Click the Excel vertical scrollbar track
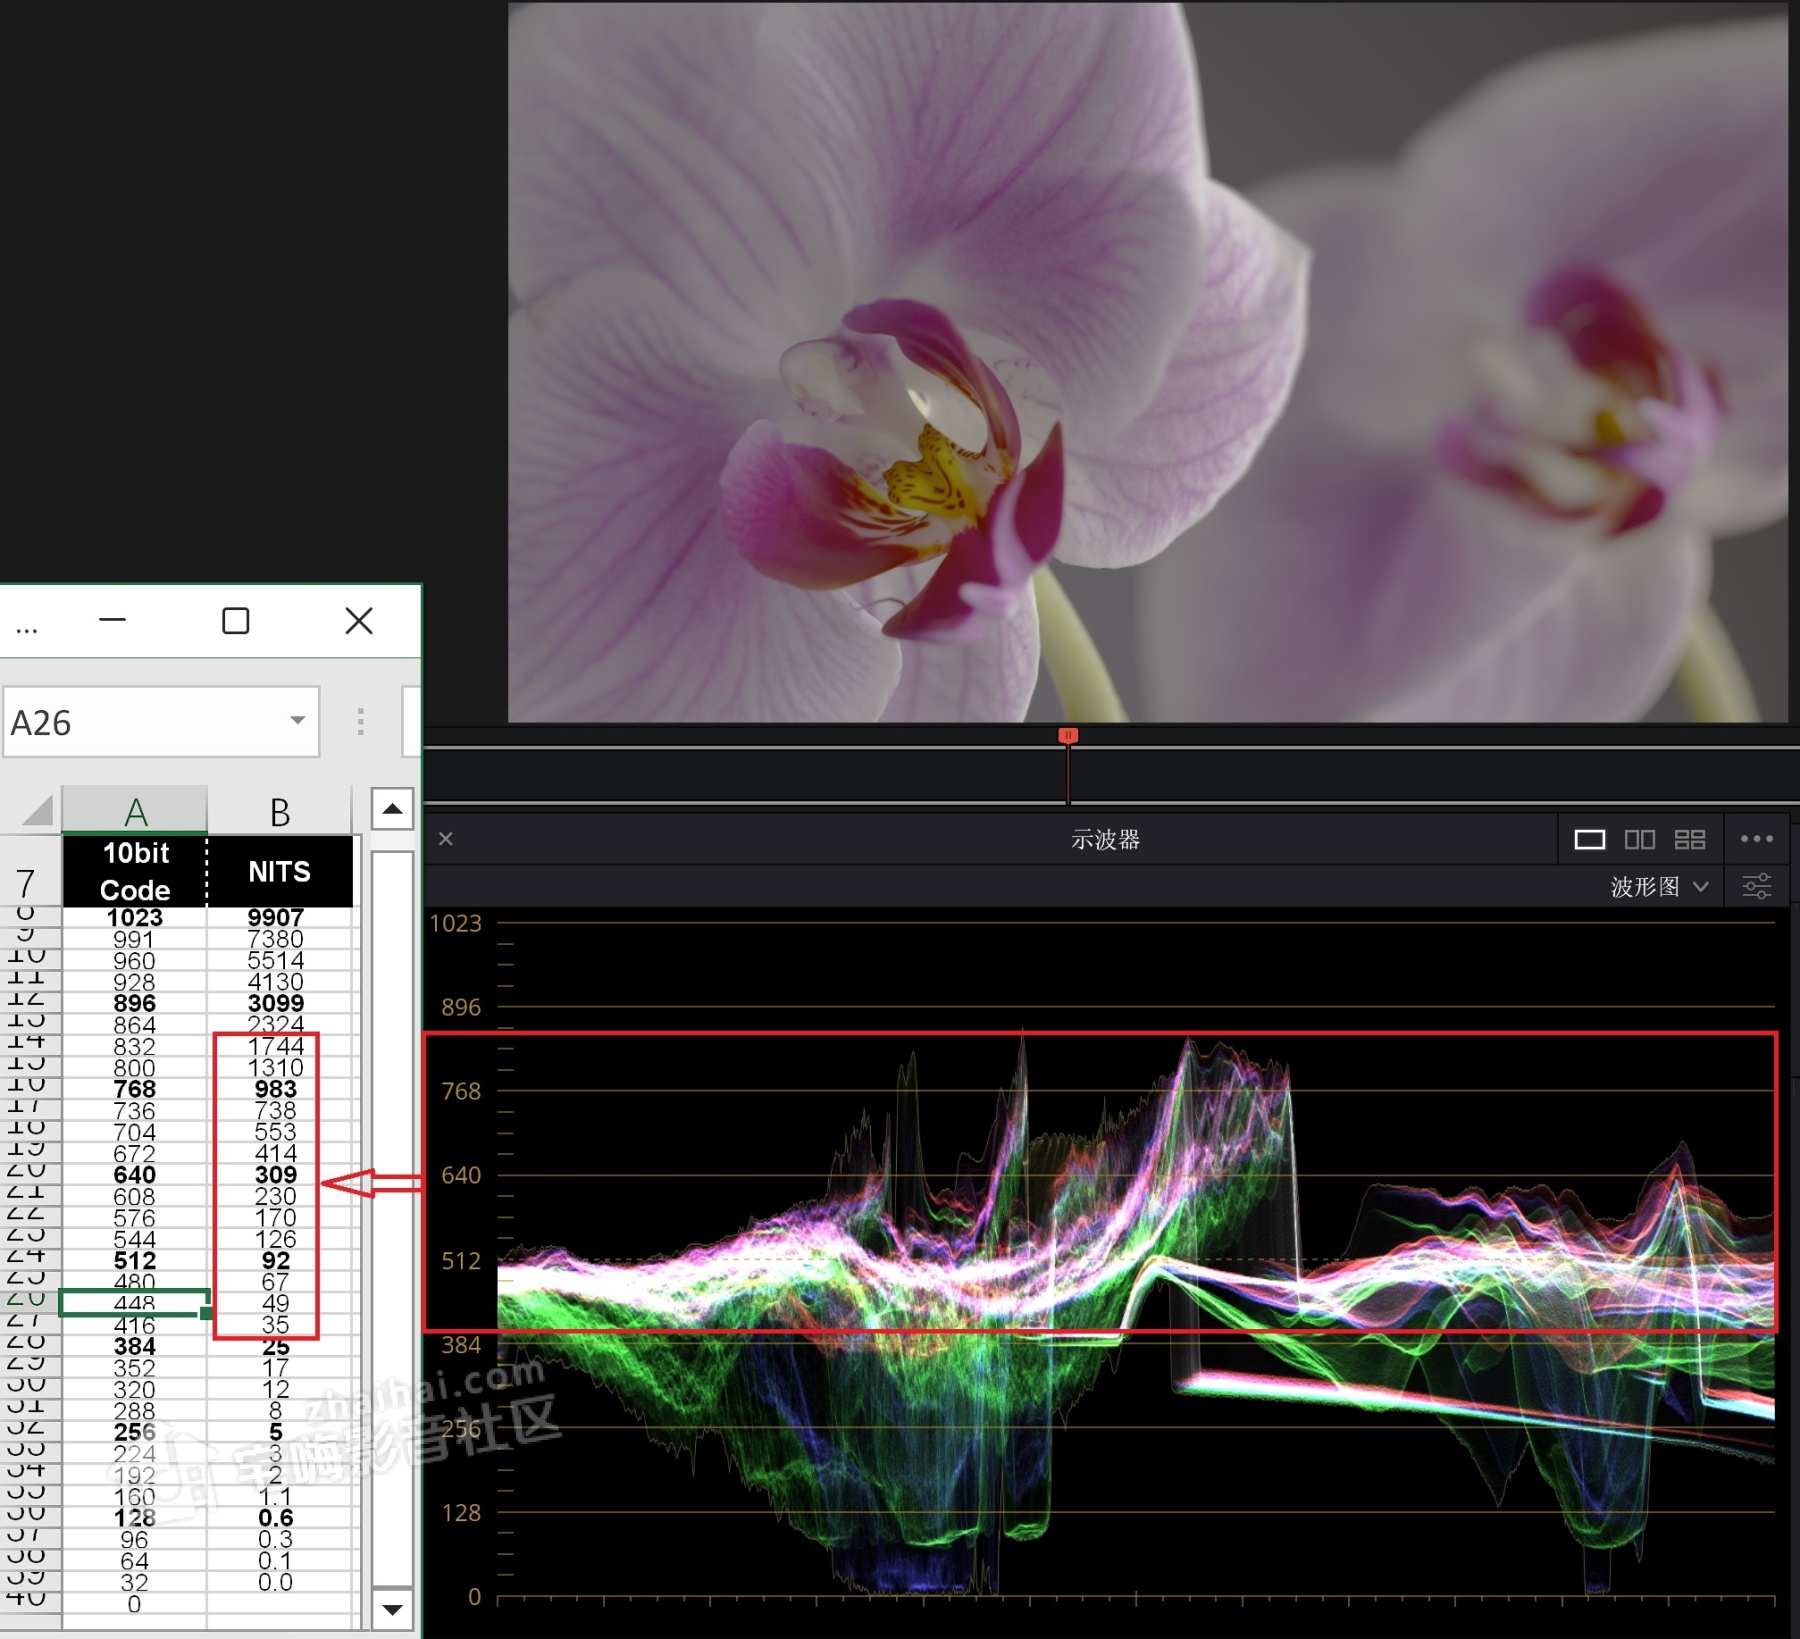The height and width of the screenshot is (1639, 1800). click(393, 1220)
